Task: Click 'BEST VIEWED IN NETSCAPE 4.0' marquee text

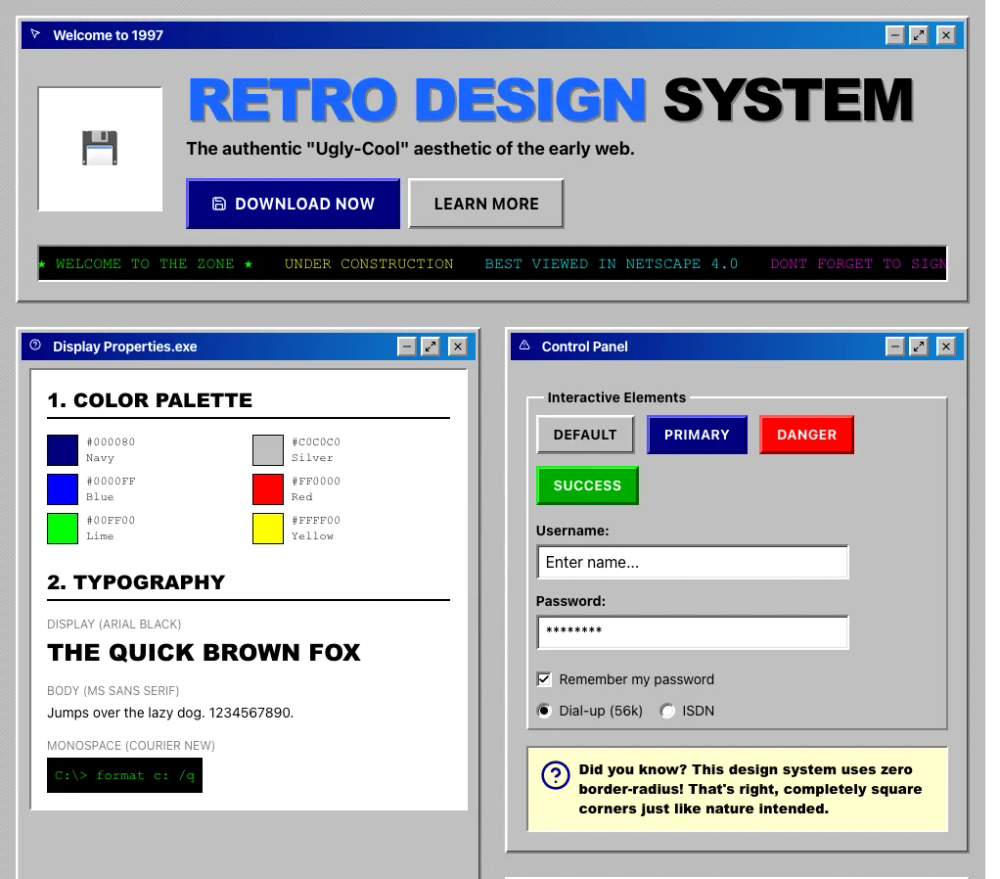Action: coord(611,263)
